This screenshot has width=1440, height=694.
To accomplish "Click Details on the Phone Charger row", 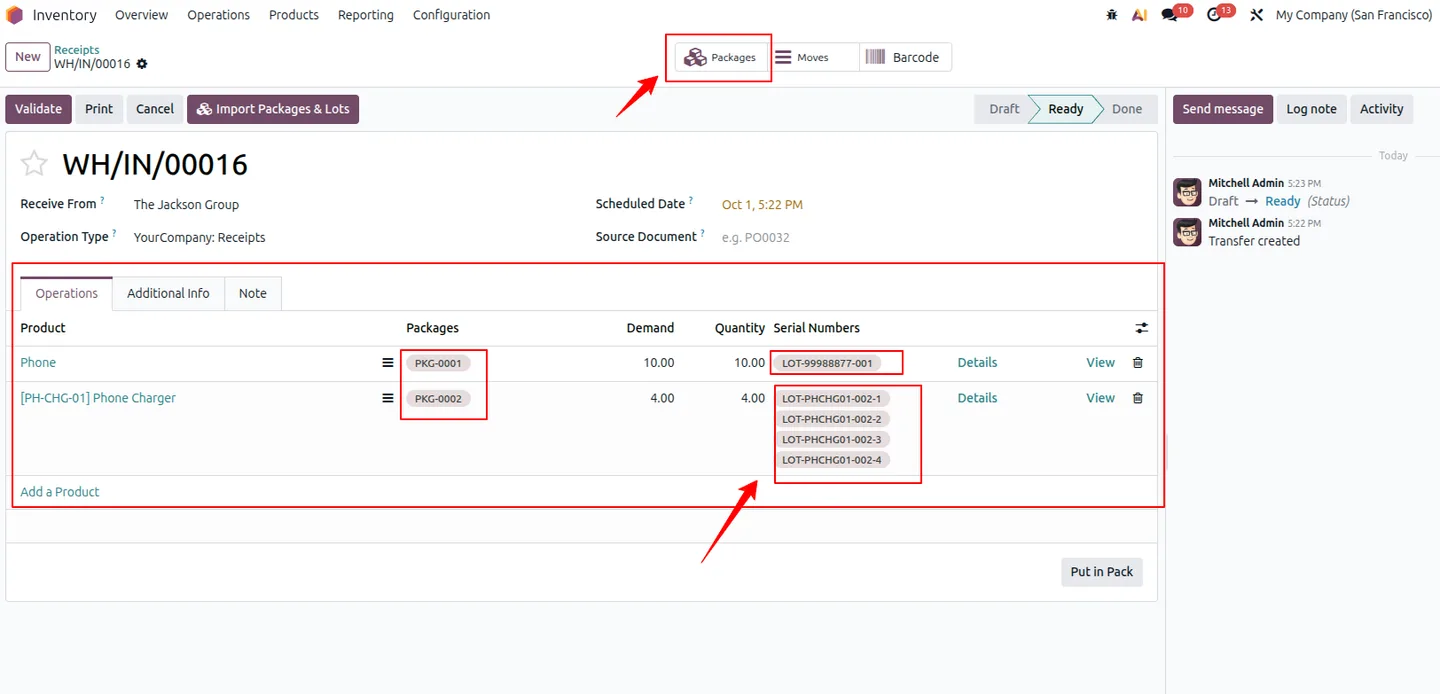I will (x=977, y=398).
